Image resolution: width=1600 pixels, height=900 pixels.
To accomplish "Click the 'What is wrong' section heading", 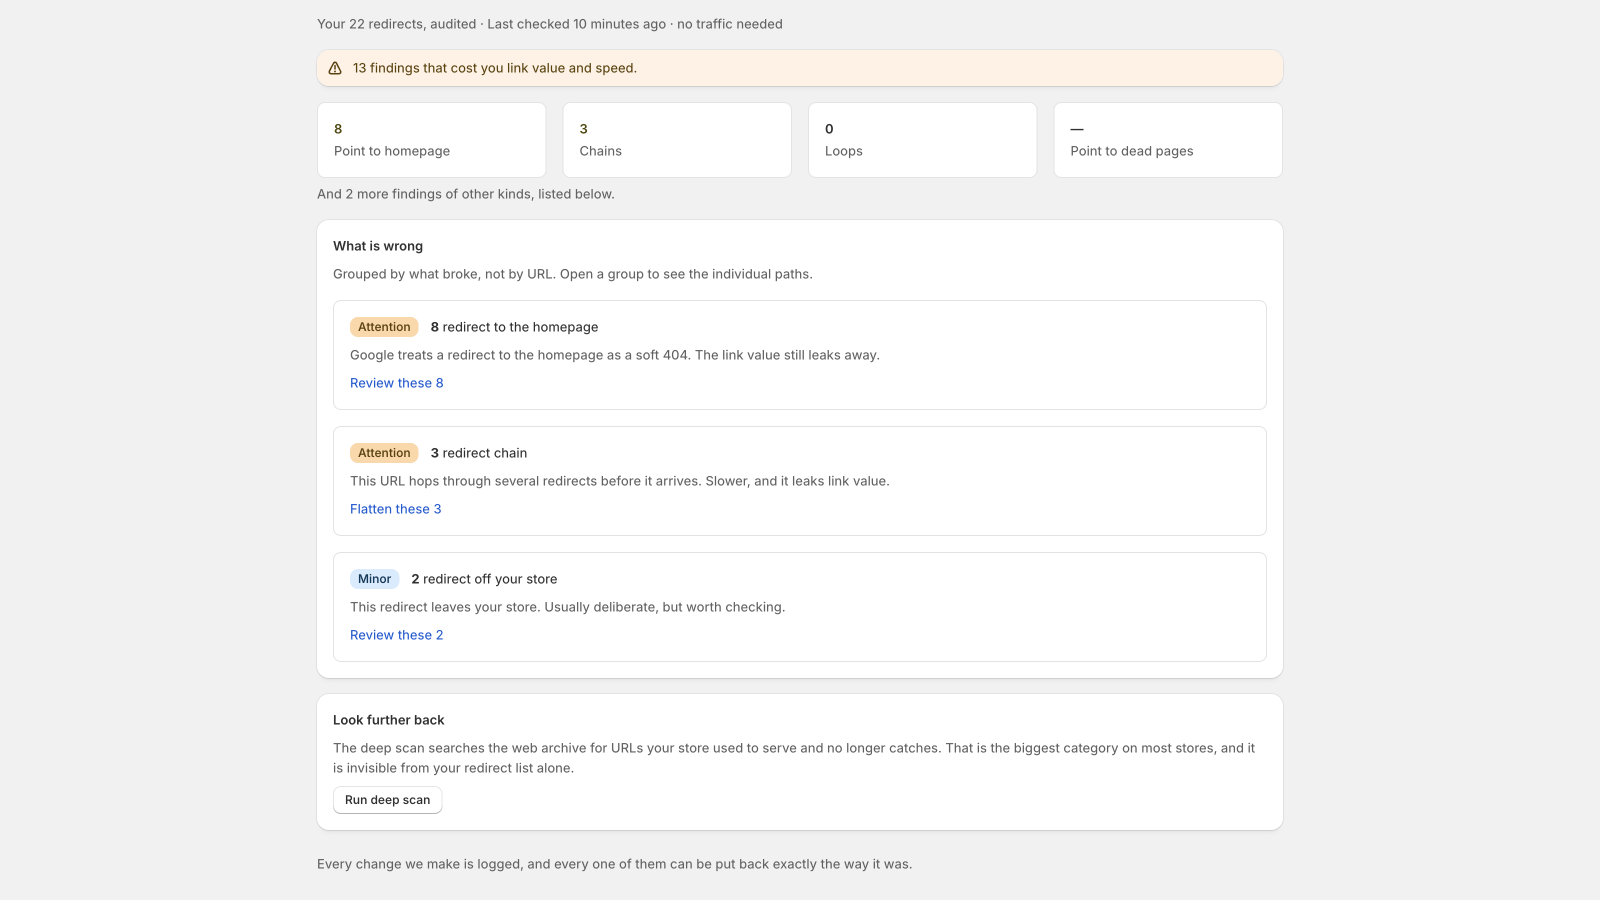I will 378,246.
